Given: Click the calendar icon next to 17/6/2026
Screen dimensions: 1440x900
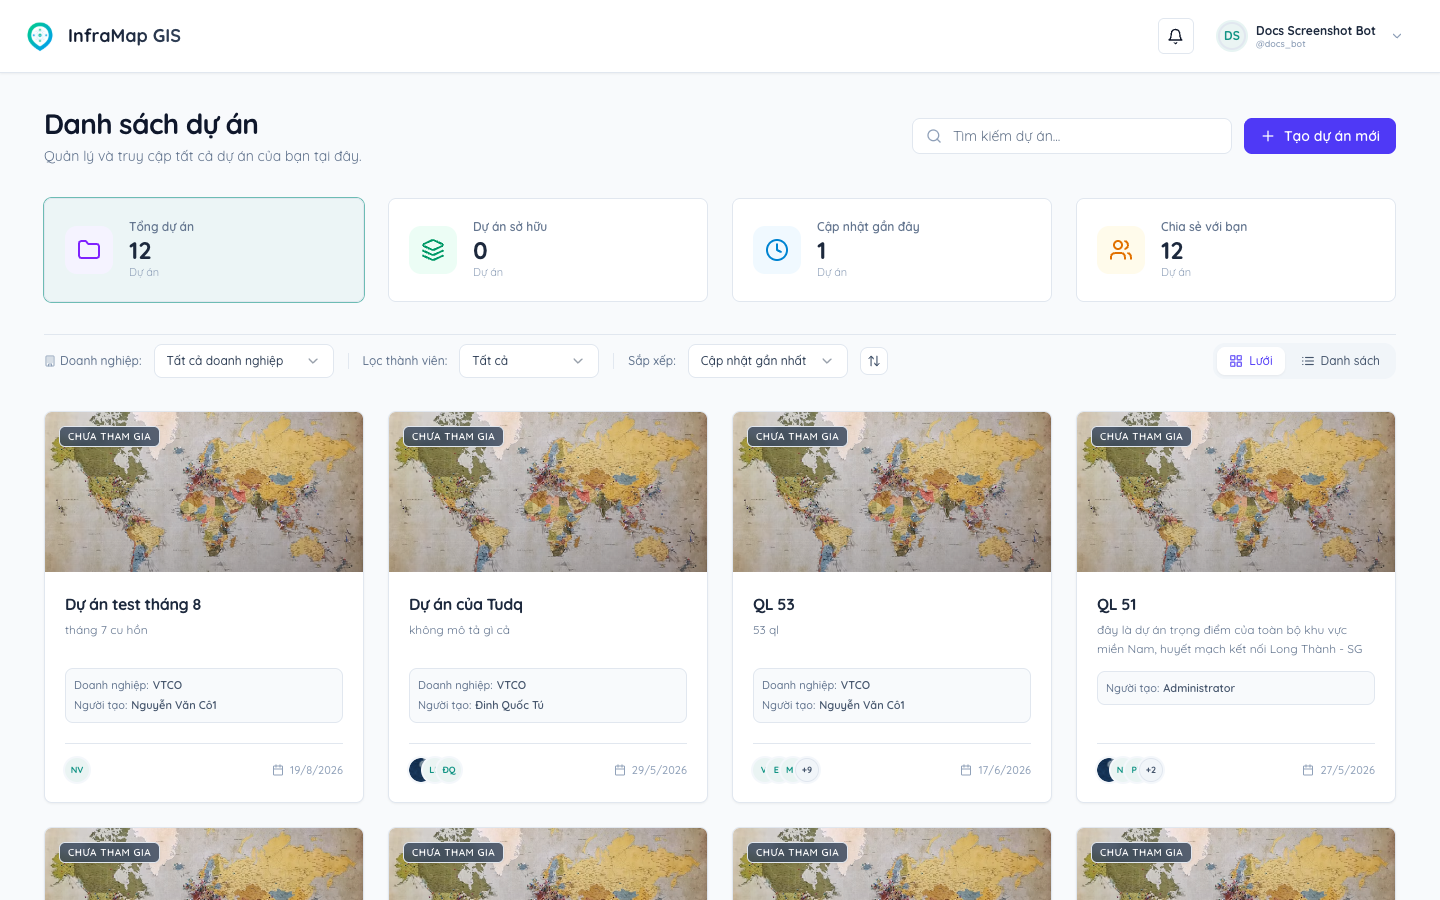Looking at the screenshot, I should (x=966, y=770).
